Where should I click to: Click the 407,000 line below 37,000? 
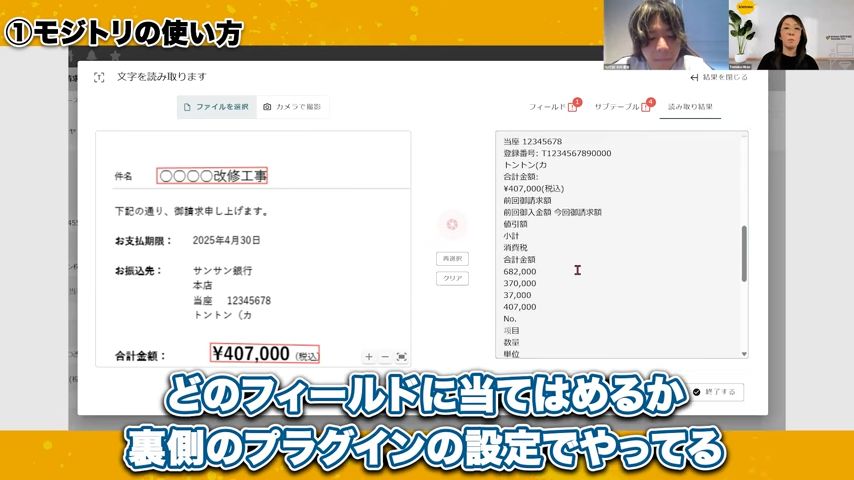(520, 307)
